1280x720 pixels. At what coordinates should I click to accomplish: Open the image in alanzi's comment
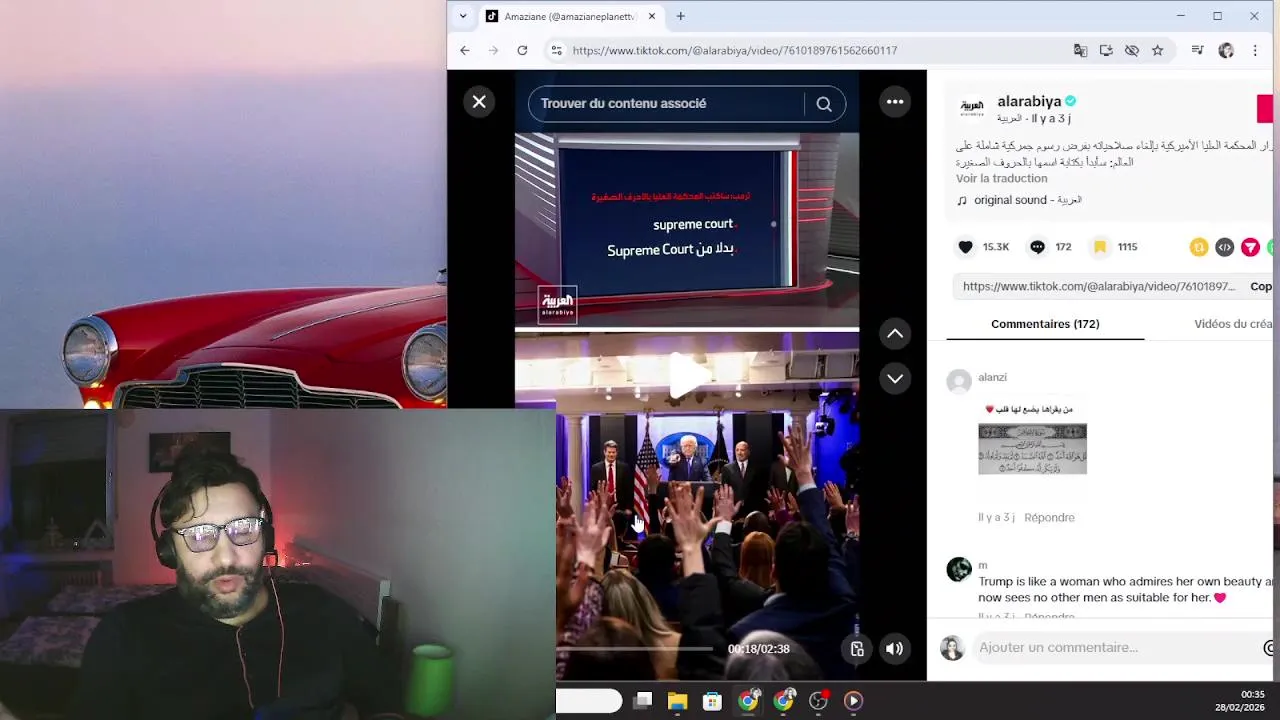(x=1032, y=449)
